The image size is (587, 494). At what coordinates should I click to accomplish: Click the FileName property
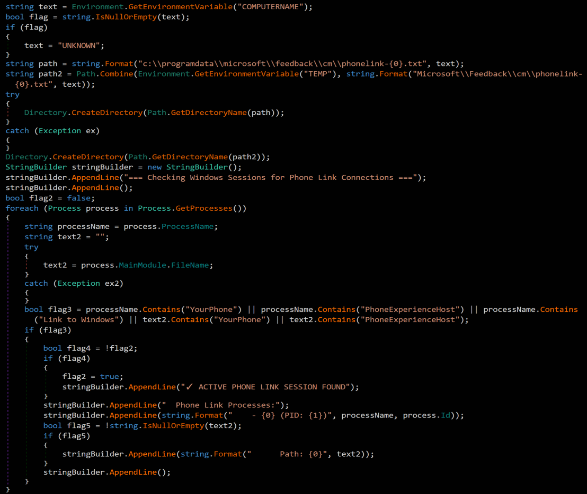tap(190, 265)
